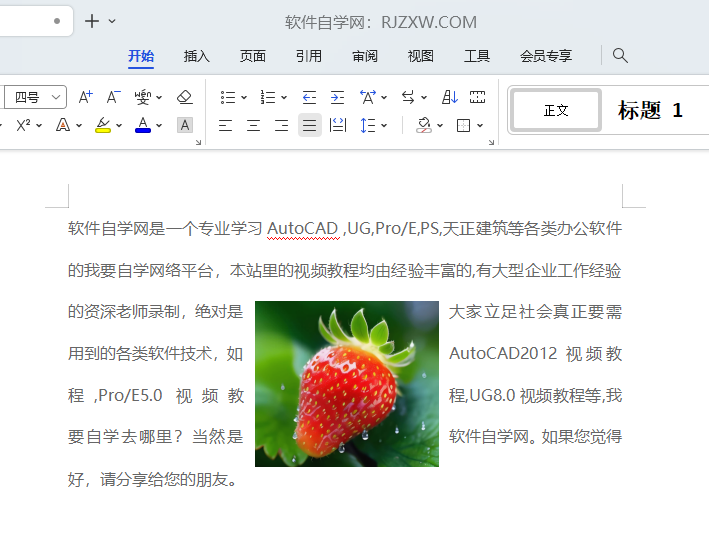This screenshot has height=555, width=709.
Task: Expand the paragraph shading dropdown arrow
Action: [440, 126]
